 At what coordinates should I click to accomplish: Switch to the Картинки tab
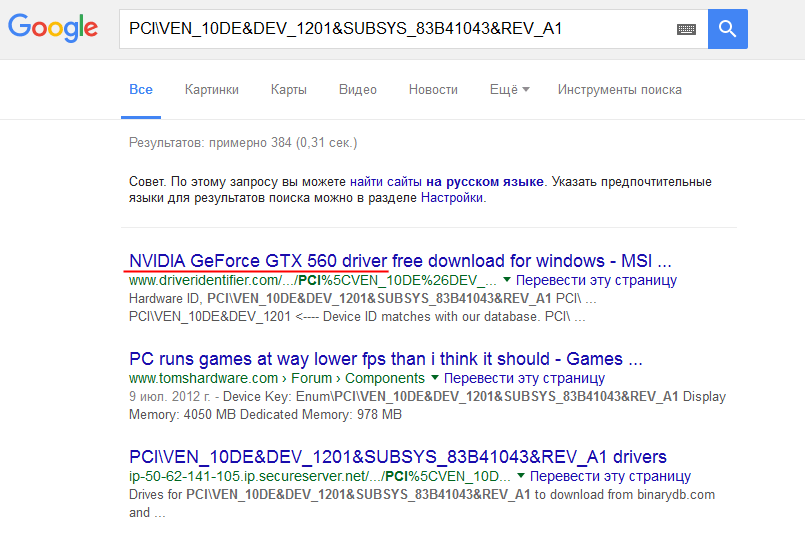(212, 90)
